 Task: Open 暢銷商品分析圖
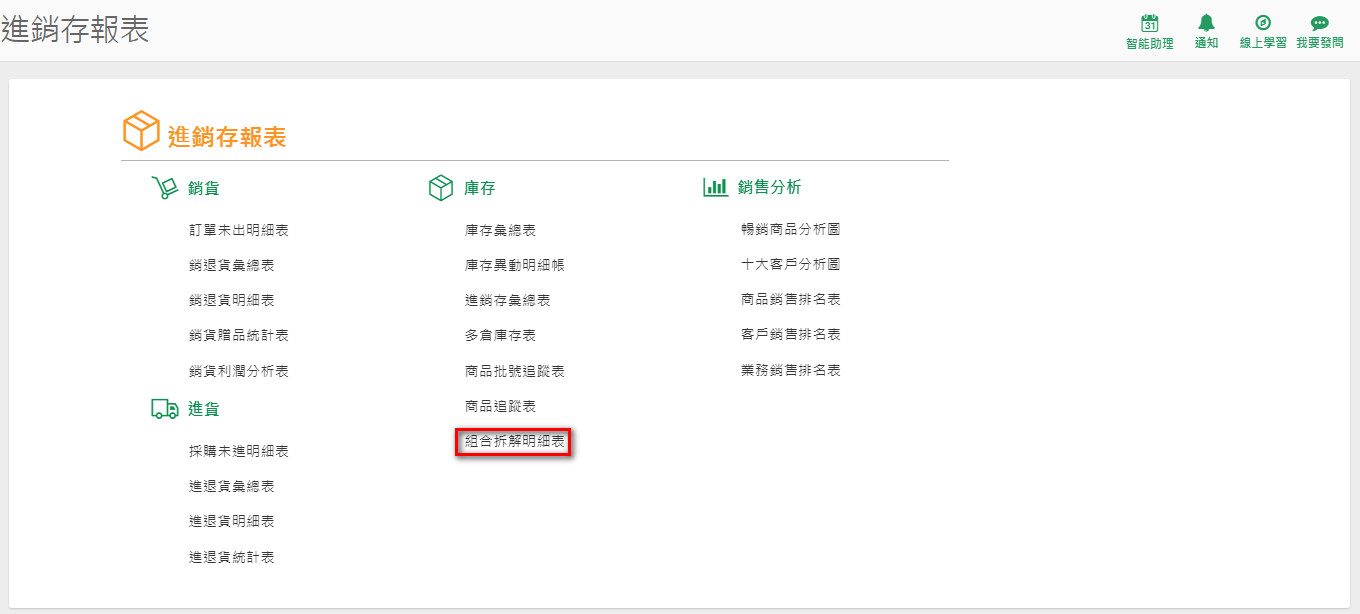coord(790,229)
